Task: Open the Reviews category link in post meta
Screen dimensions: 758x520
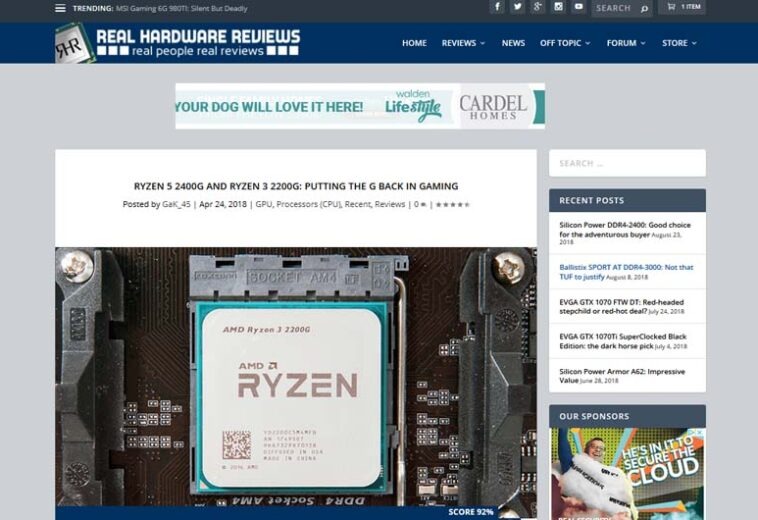Action: point(390,204)
